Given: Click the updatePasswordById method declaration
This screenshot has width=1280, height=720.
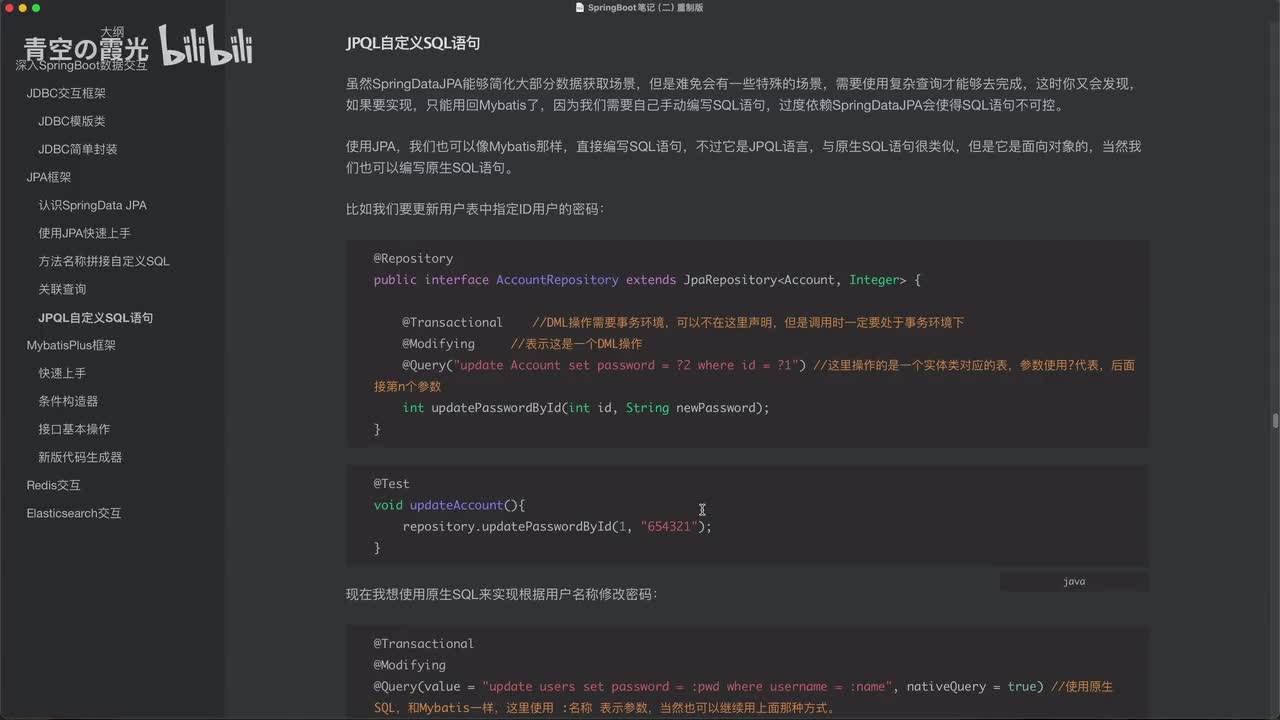Looking at the screenshot, I should [x=586, y=408].
